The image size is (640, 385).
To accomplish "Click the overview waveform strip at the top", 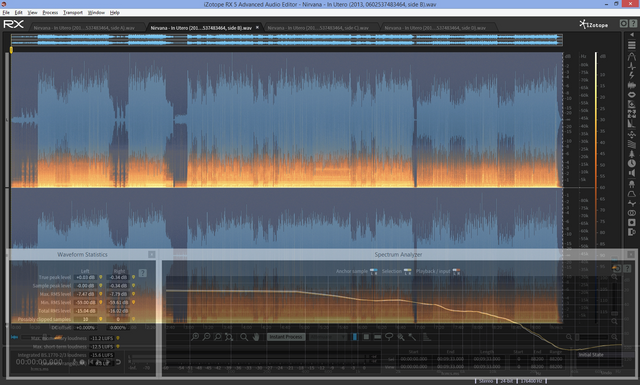I will pyautogui.click(x=287, y=40).
